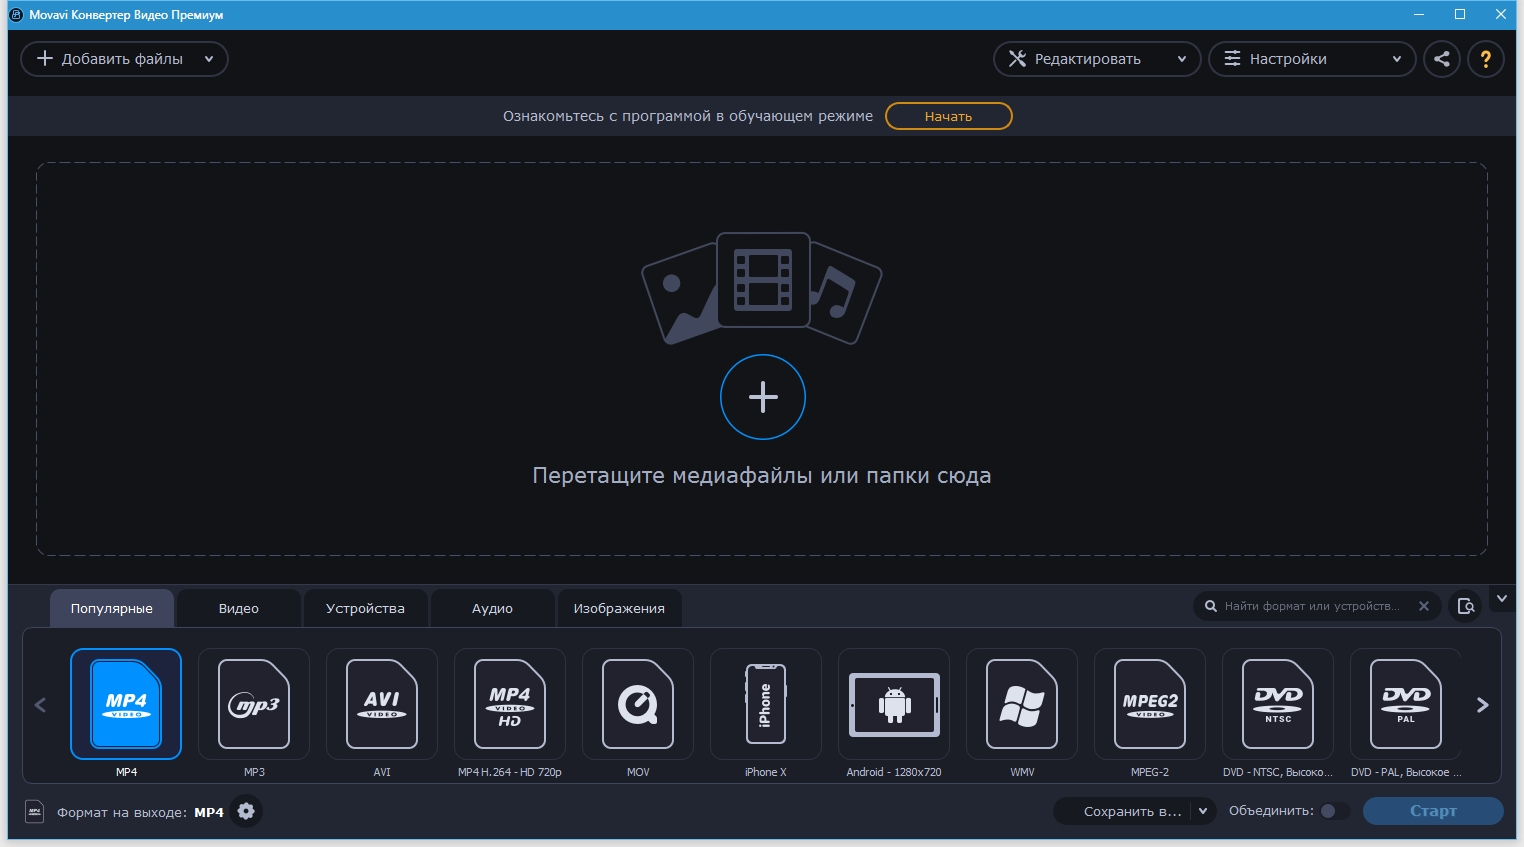Screen dimensions: 1524x847
Task: Open help via the question mark icon
Action: [1485, 59]
